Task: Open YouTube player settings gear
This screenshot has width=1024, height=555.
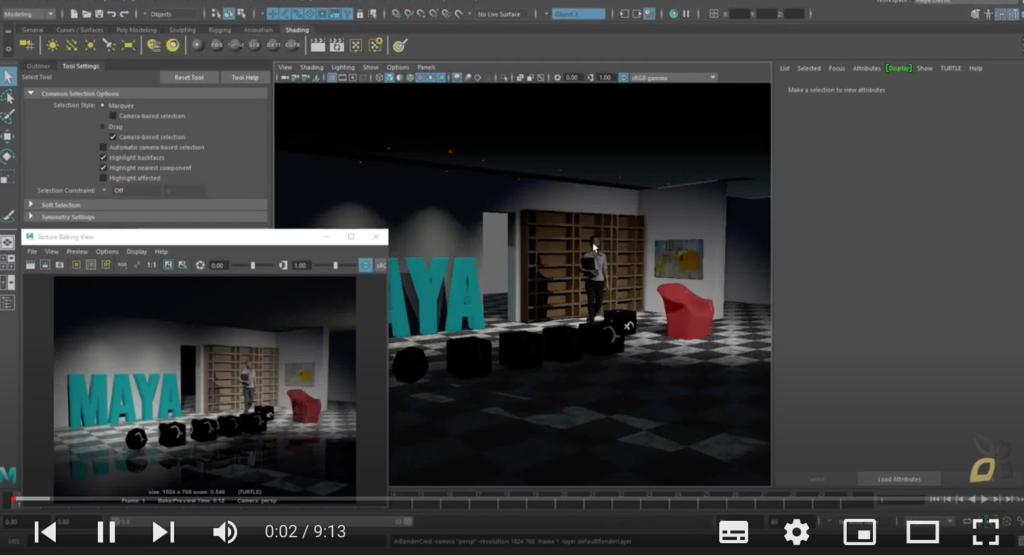Action: (796, 532)
